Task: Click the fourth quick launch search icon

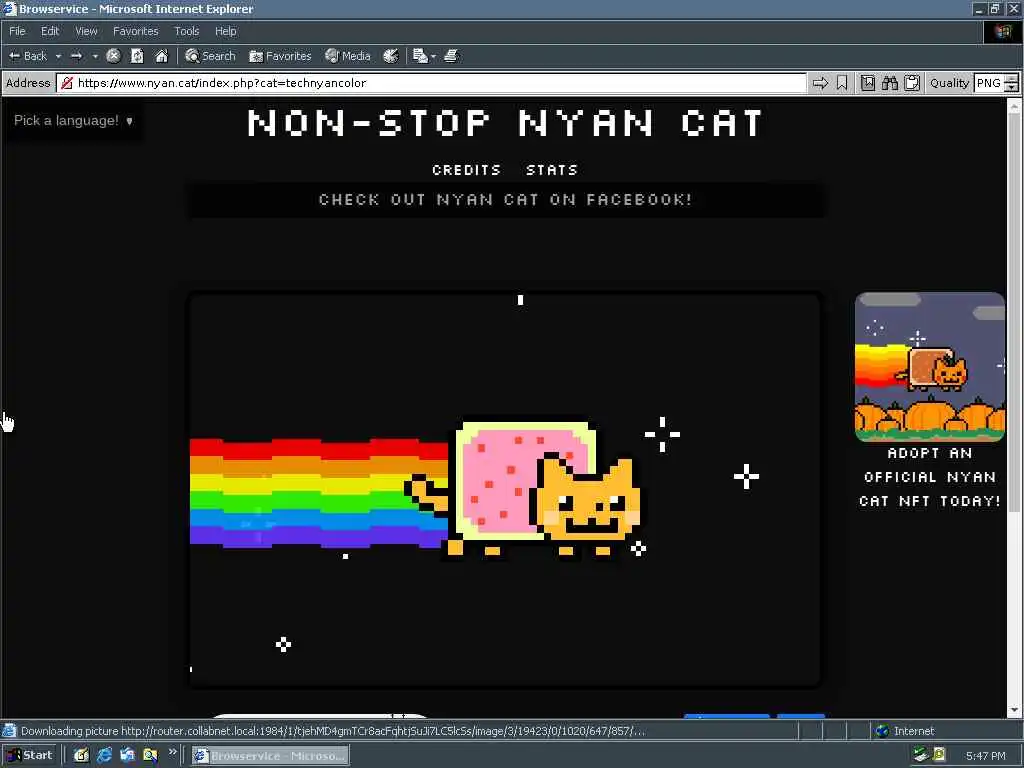Action: (x=150, y=756)
